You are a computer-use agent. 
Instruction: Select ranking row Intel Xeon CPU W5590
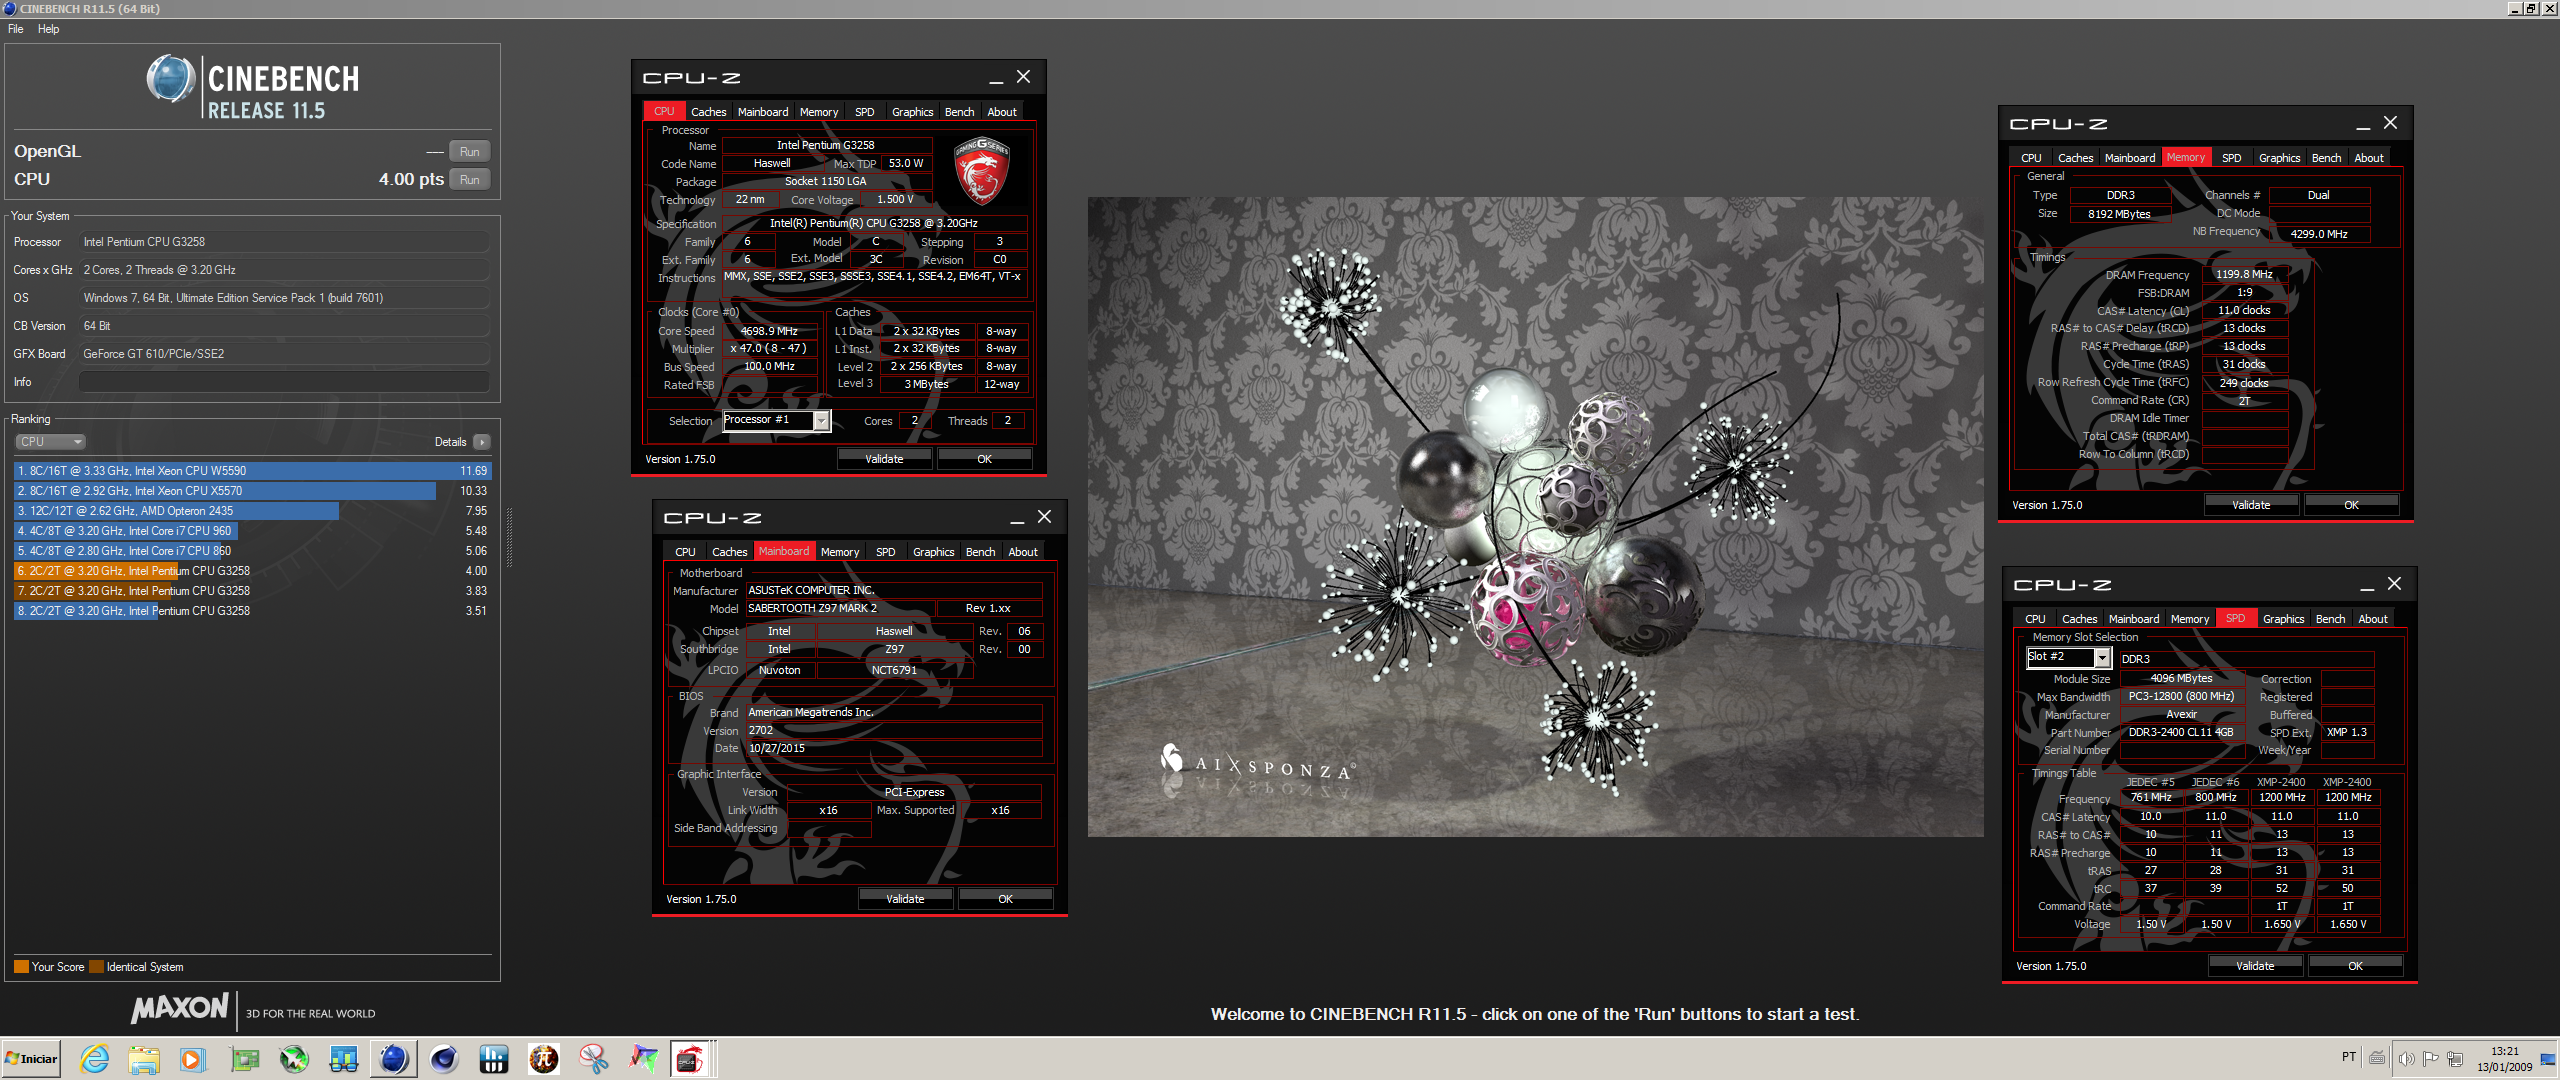[252, 471]
